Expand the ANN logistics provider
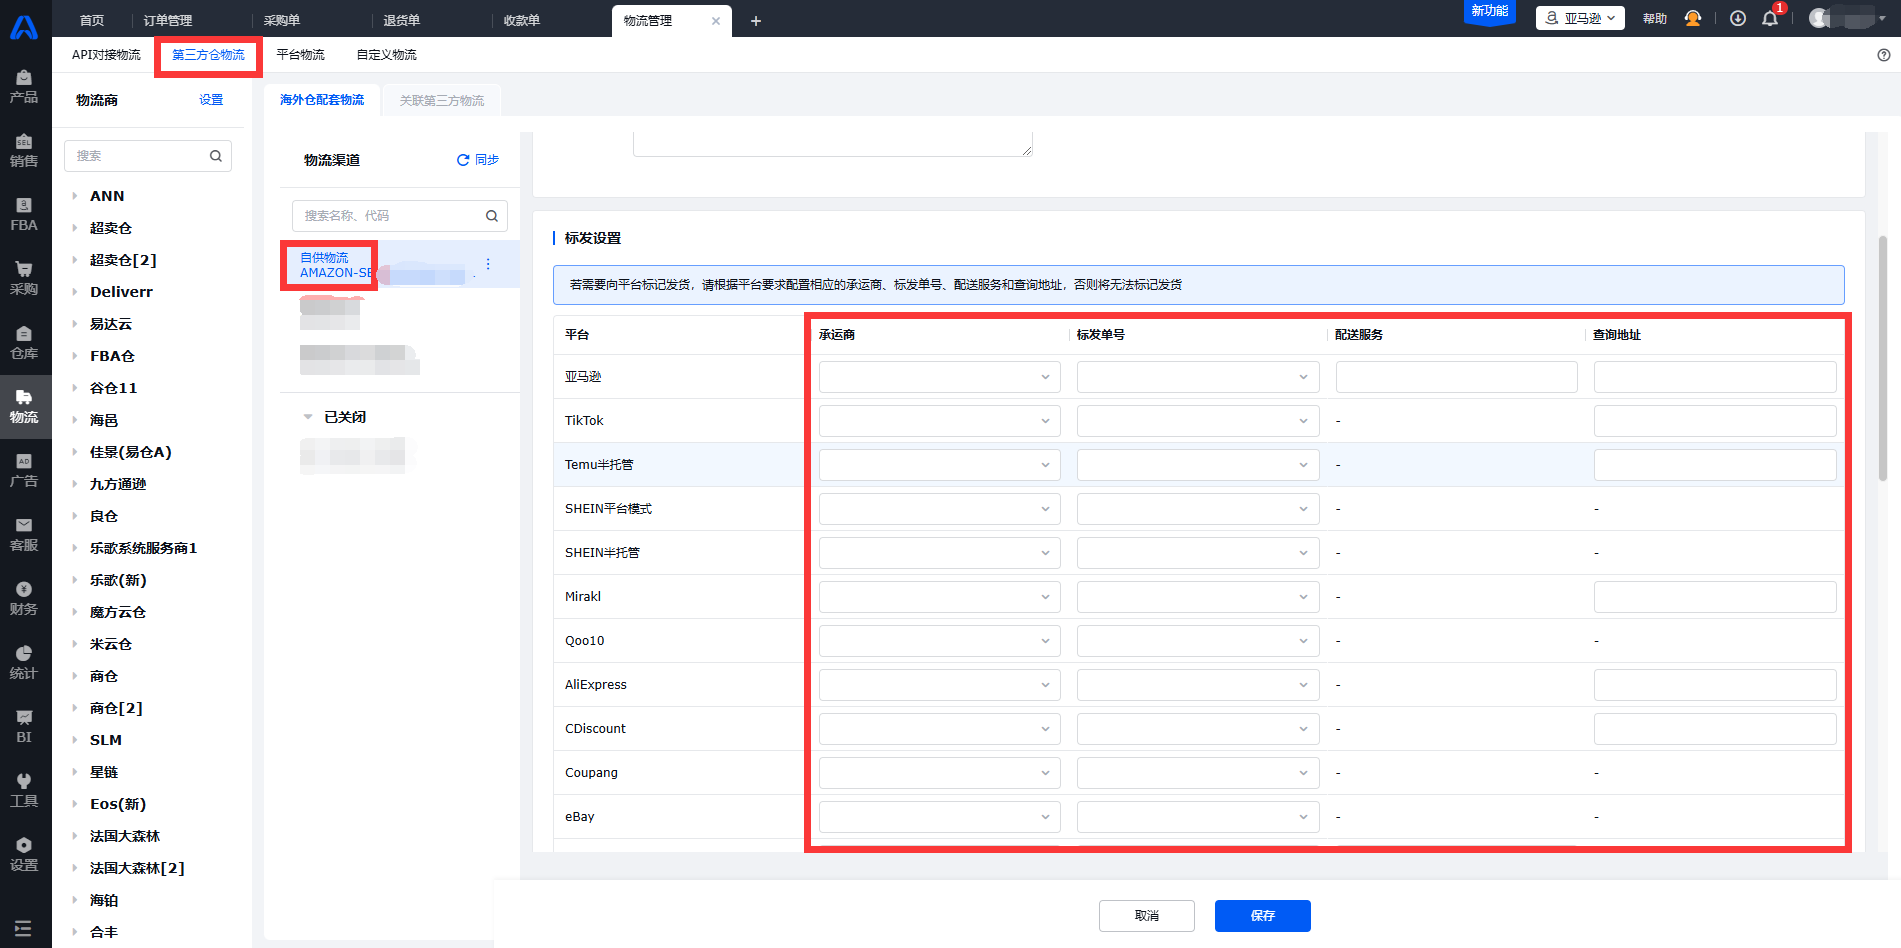This screenshot has width=1901, height=948. click(75, 196)
